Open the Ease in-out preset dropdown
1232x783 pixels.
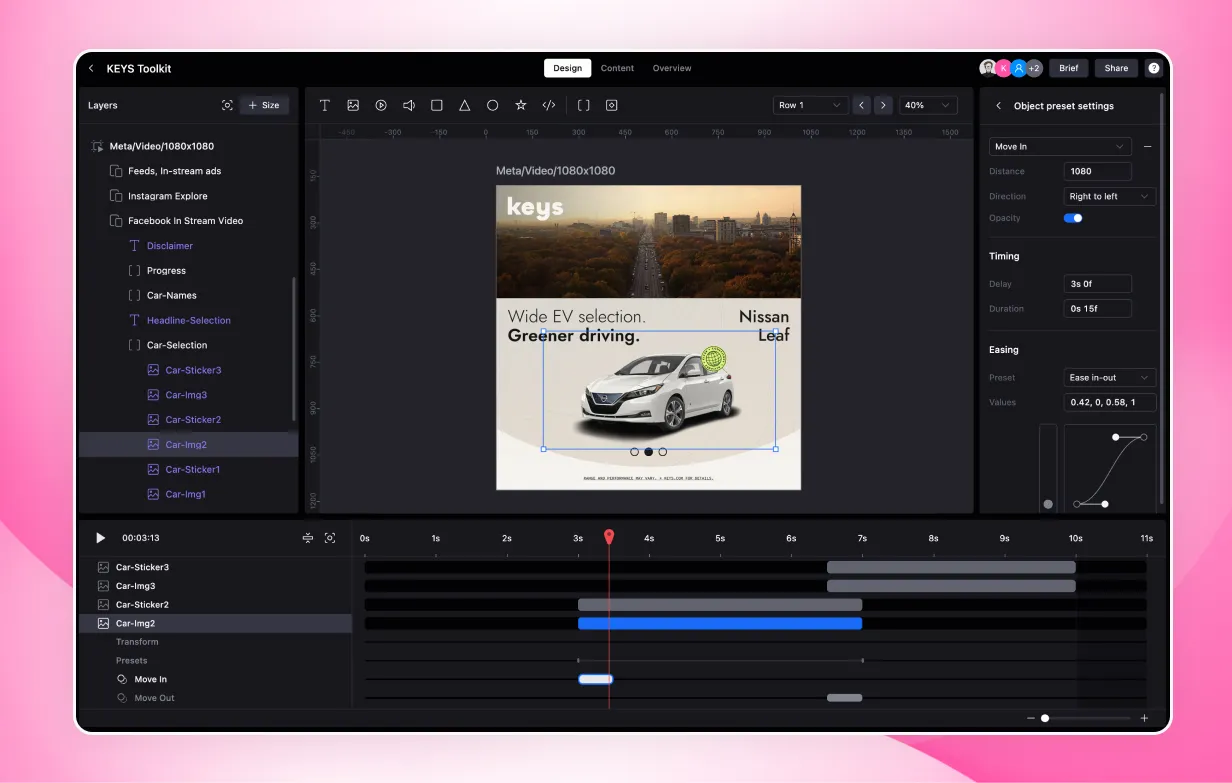pyautogui.click(x=1109, y=377)
